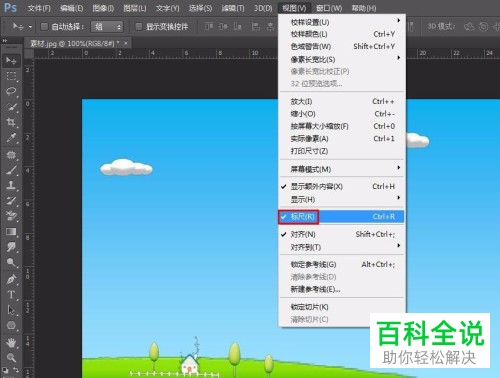
Task: Expand 像素长宽比(S) submenu
Action: (x=342, y=59)
